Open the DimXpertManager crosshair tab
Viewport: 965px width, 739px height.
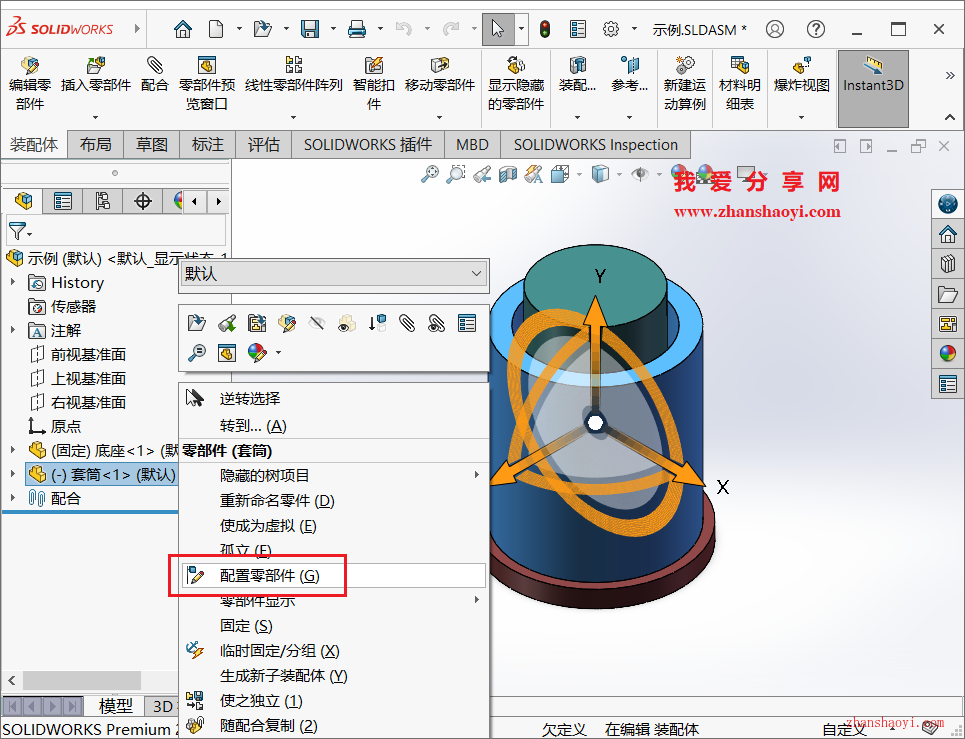coord(143,201)
